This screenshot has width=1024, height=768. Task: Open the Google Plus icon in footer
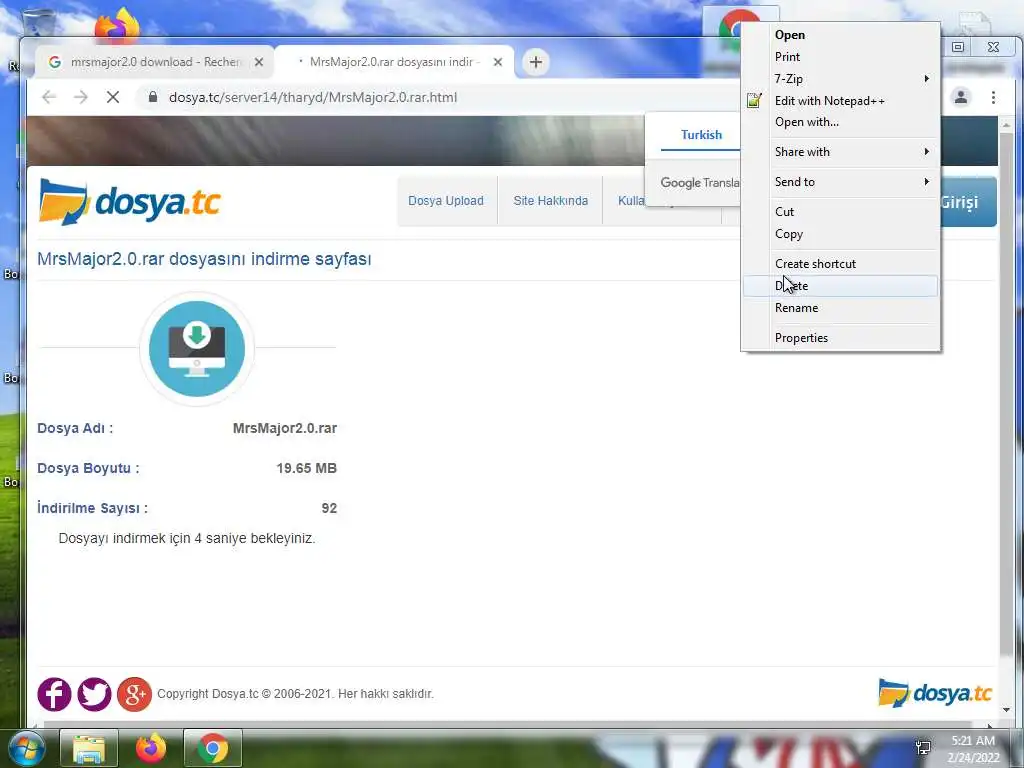coord(135,694)
